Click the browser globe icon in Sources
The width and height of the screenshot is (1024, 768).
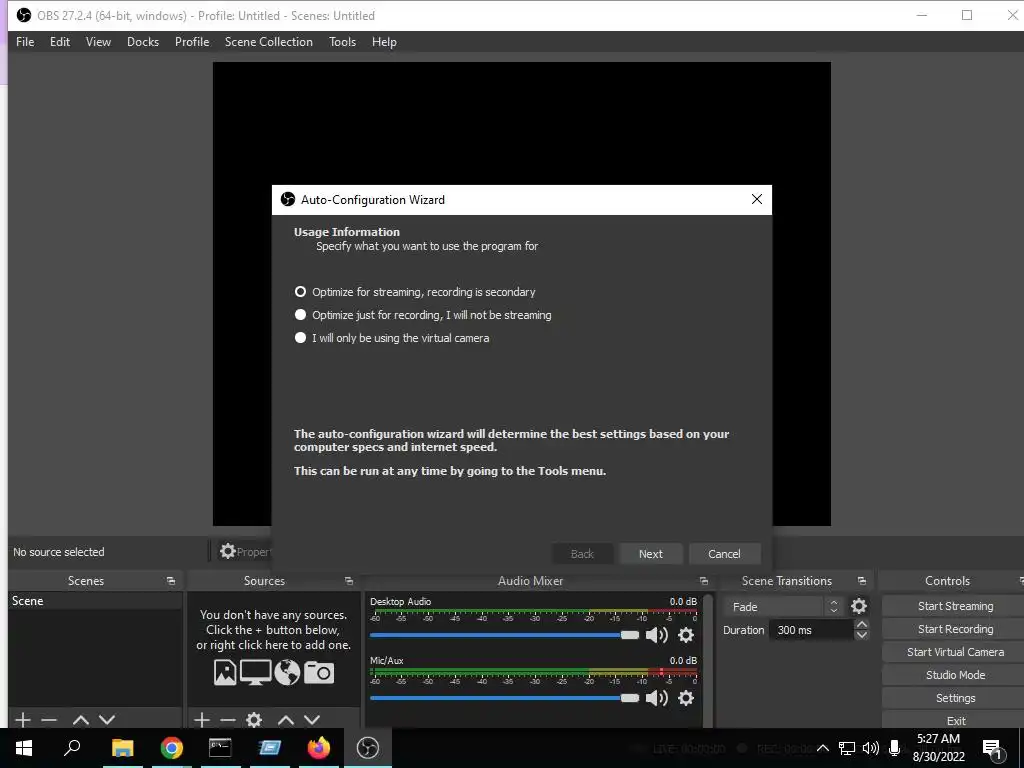click(287, 672)
